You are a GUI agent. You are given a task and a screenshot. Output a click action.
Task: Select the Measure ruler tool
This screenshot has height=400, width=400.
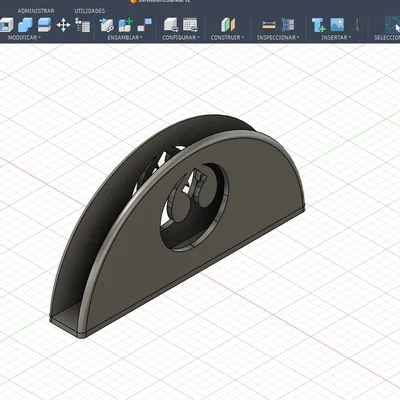point(269,25)
